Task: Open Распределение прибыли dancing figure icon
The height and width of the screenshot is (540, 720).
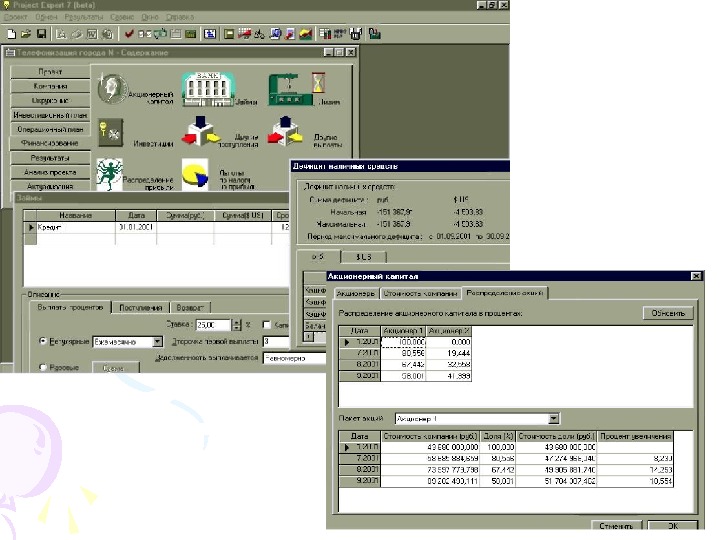Action: point(109,174)
